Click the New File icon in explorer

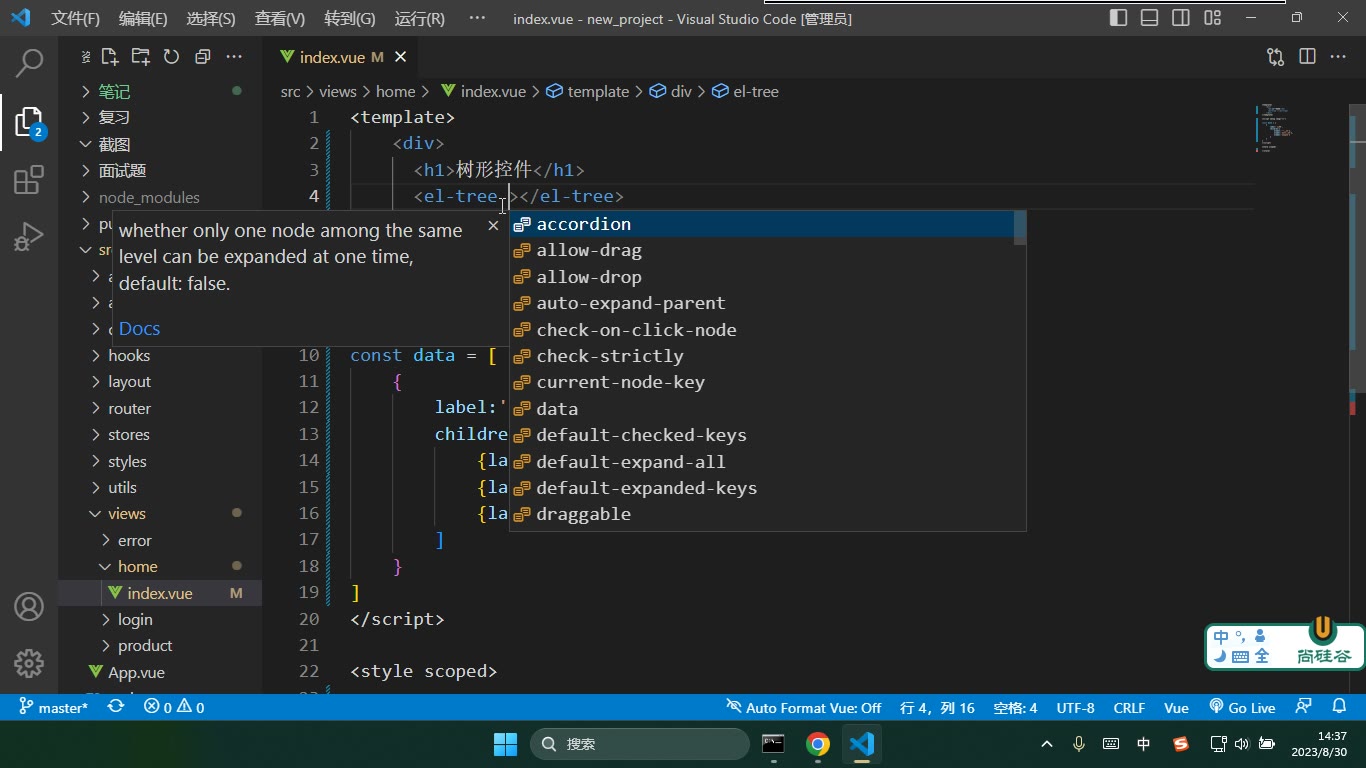coord(110,57)
